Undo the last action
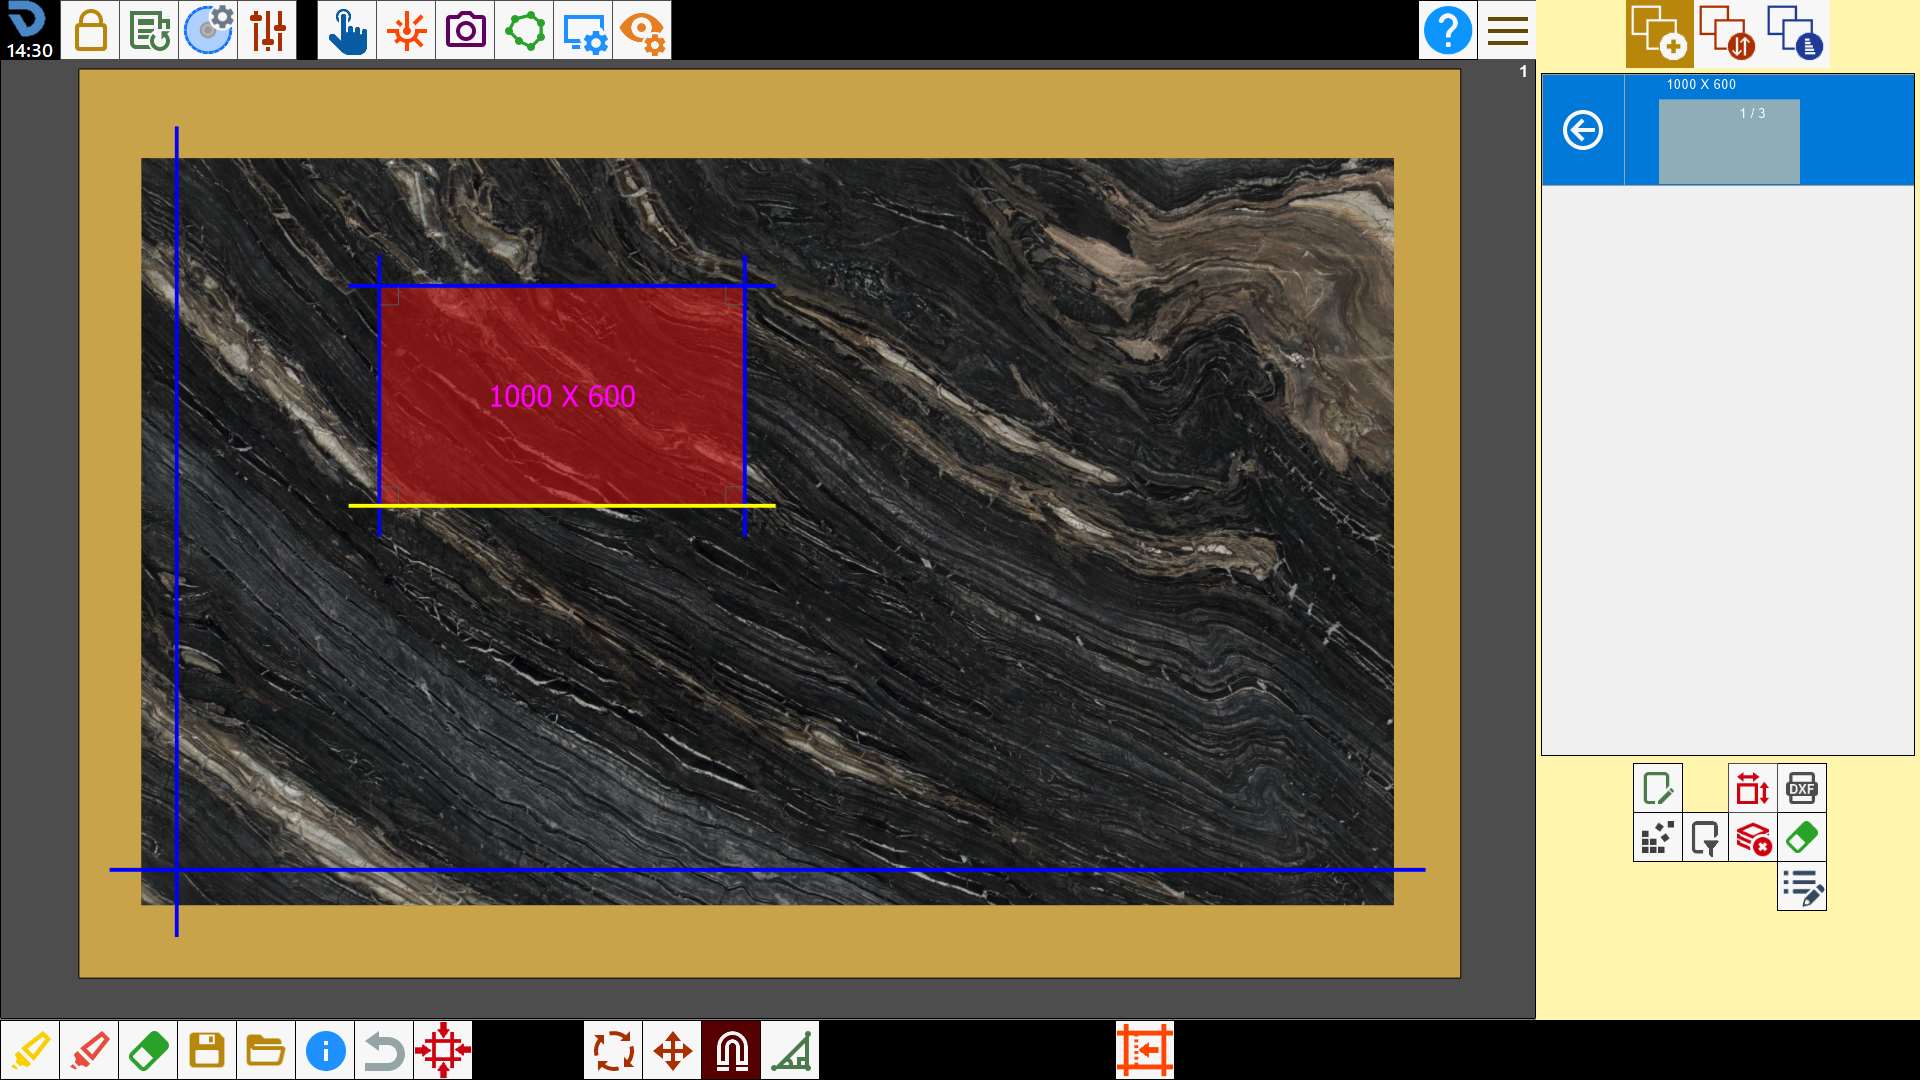 tap(384, 1050)
